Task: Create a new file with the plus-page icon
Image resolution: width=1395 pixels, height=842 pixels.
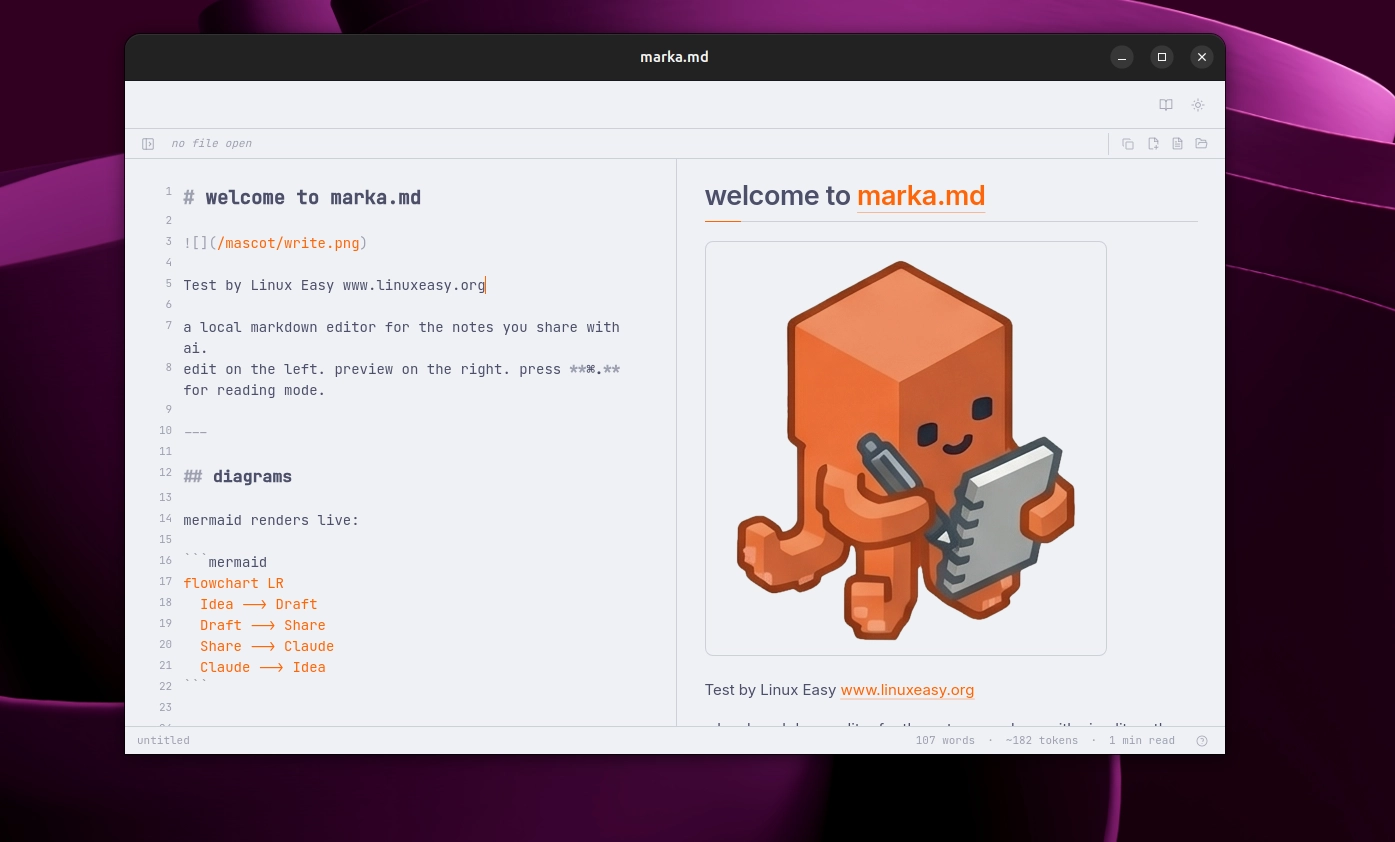Action: [x=1153, y=144]
